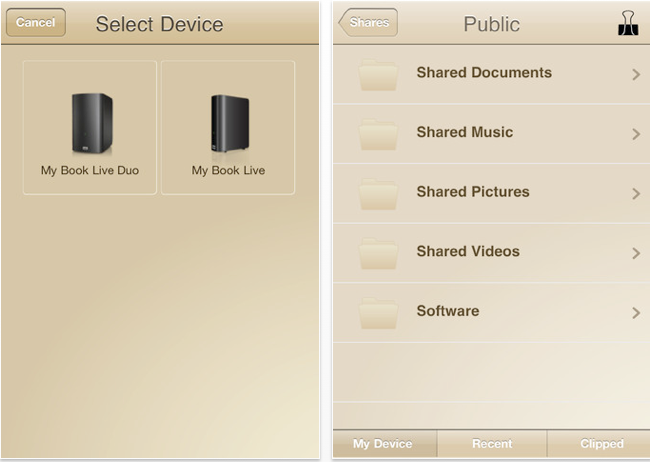Viewport: 650px width, 462px height.
Task: Expand Shared Music using its chevron
Action: pos(636,134)
